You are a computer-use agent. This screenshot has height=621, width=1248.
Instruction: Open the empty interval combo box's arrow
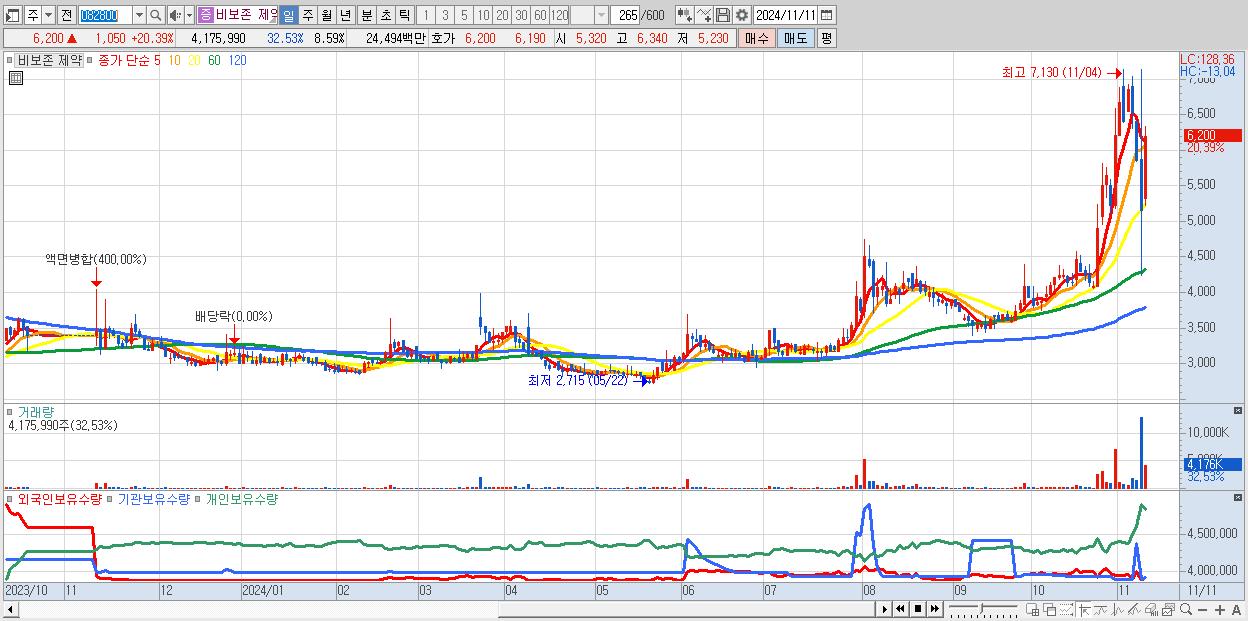601,16
